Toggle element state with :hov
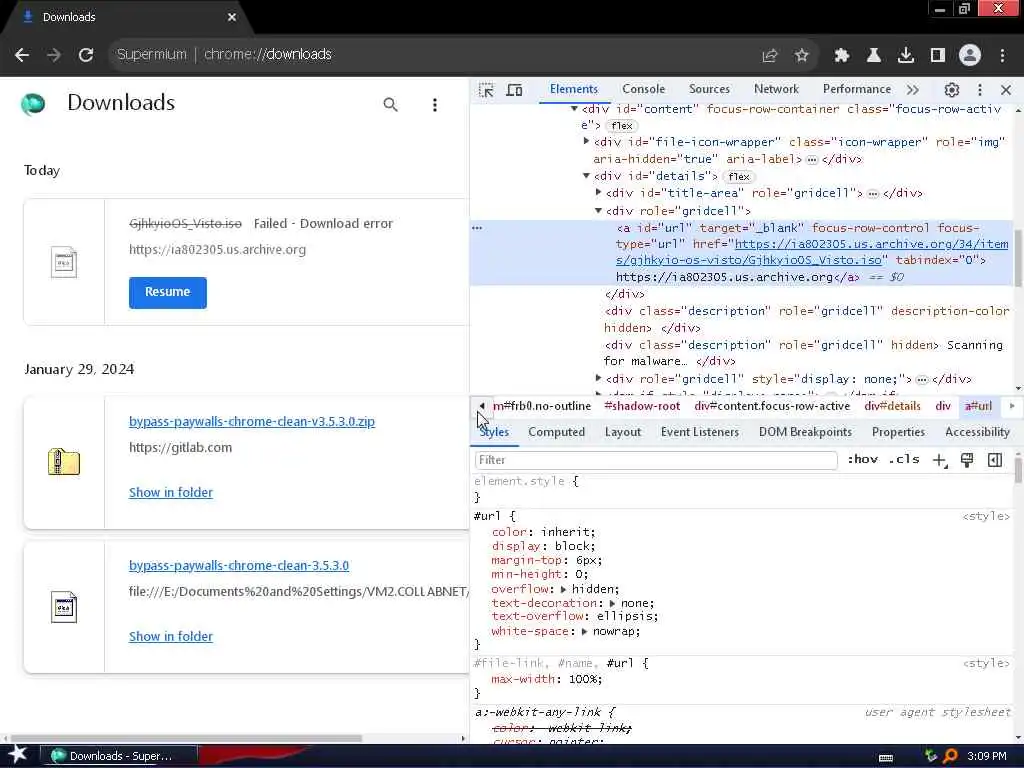The width and height of the screenshot is (1024, 768). pos(863,460)
